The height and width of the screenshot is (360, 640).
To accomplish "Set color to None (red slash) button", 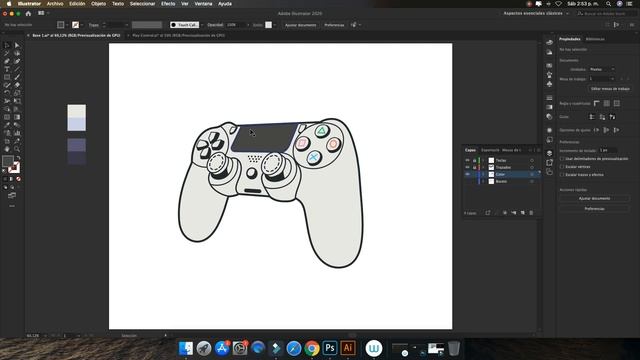I will 18,179.
